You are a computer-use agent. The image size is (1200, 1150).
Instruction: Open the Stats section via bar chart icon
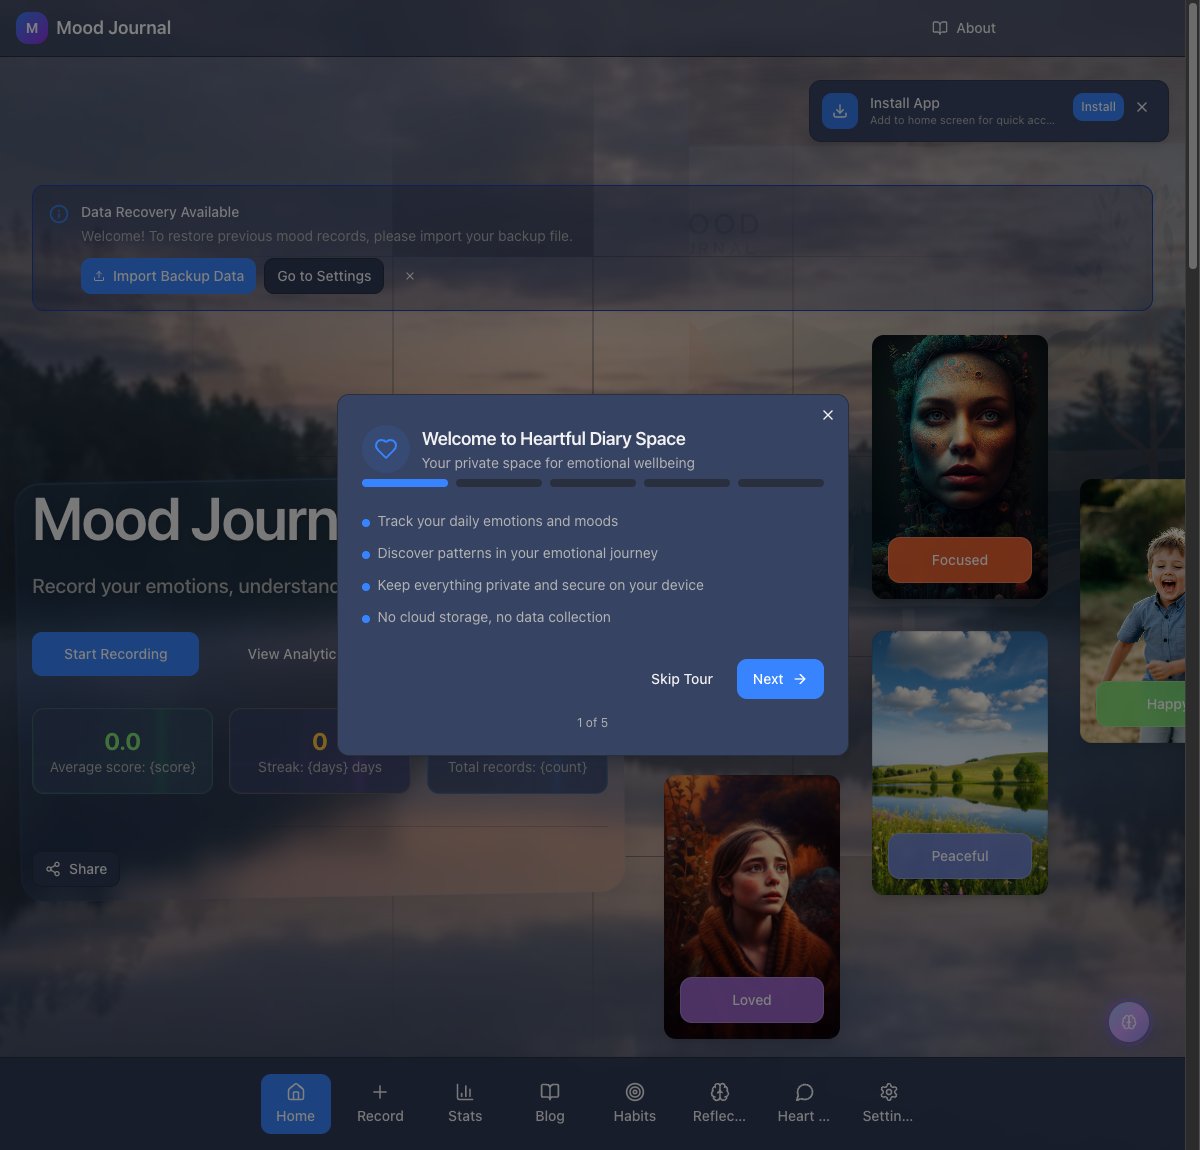(465, 1103)
